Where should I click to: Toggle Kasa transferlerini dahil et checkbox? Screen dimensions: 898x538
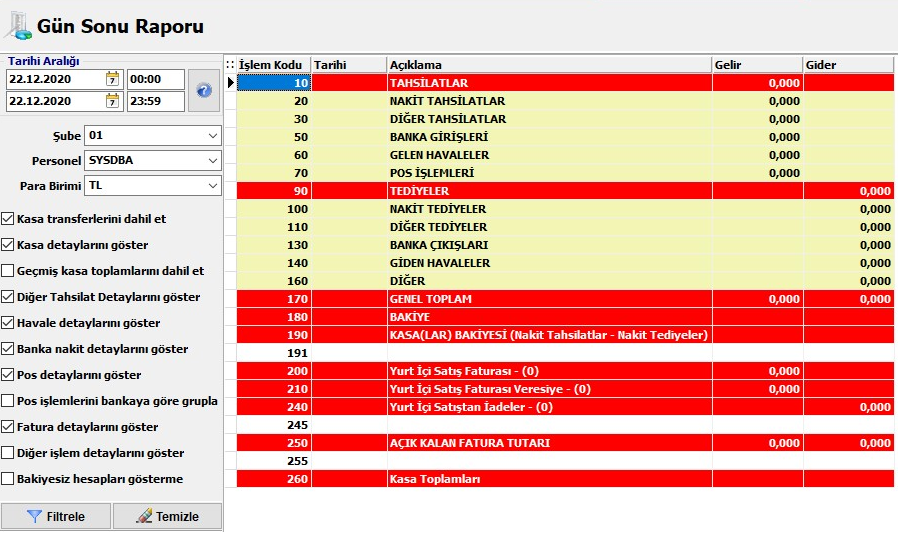click(x=7, y=219)
